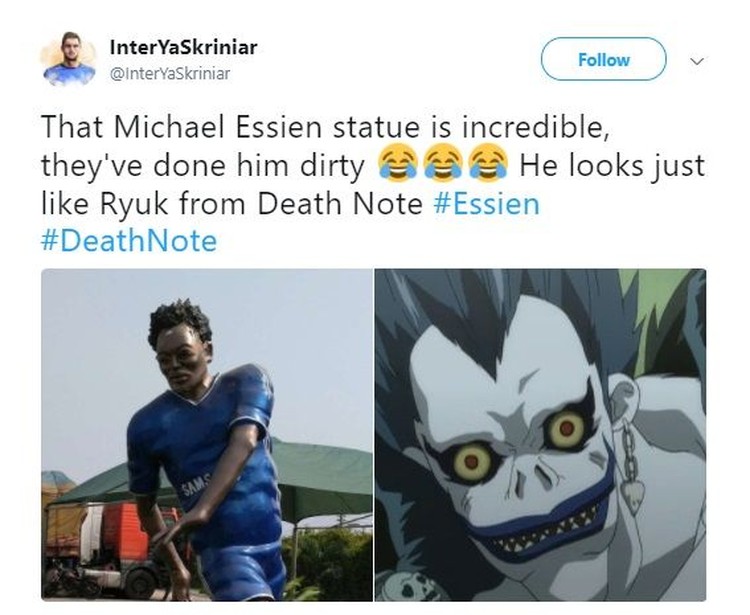Open InterYaSkriniar's profile avatar picture
Screen dimensions: 750x615
click(x=69, y=59)
